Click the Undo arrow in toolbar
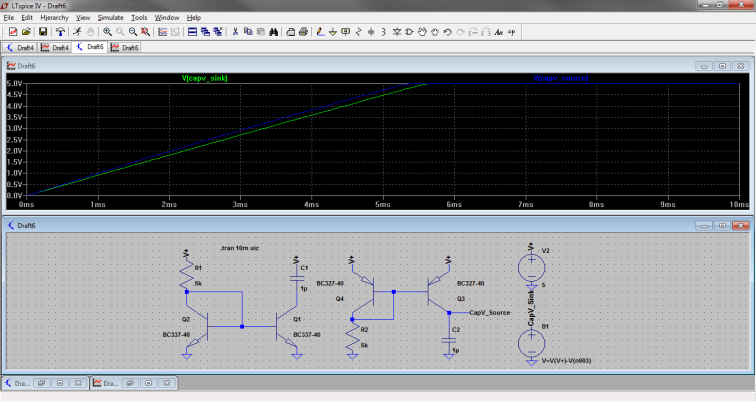Screen dimensions: 756x402 point(447,32)
